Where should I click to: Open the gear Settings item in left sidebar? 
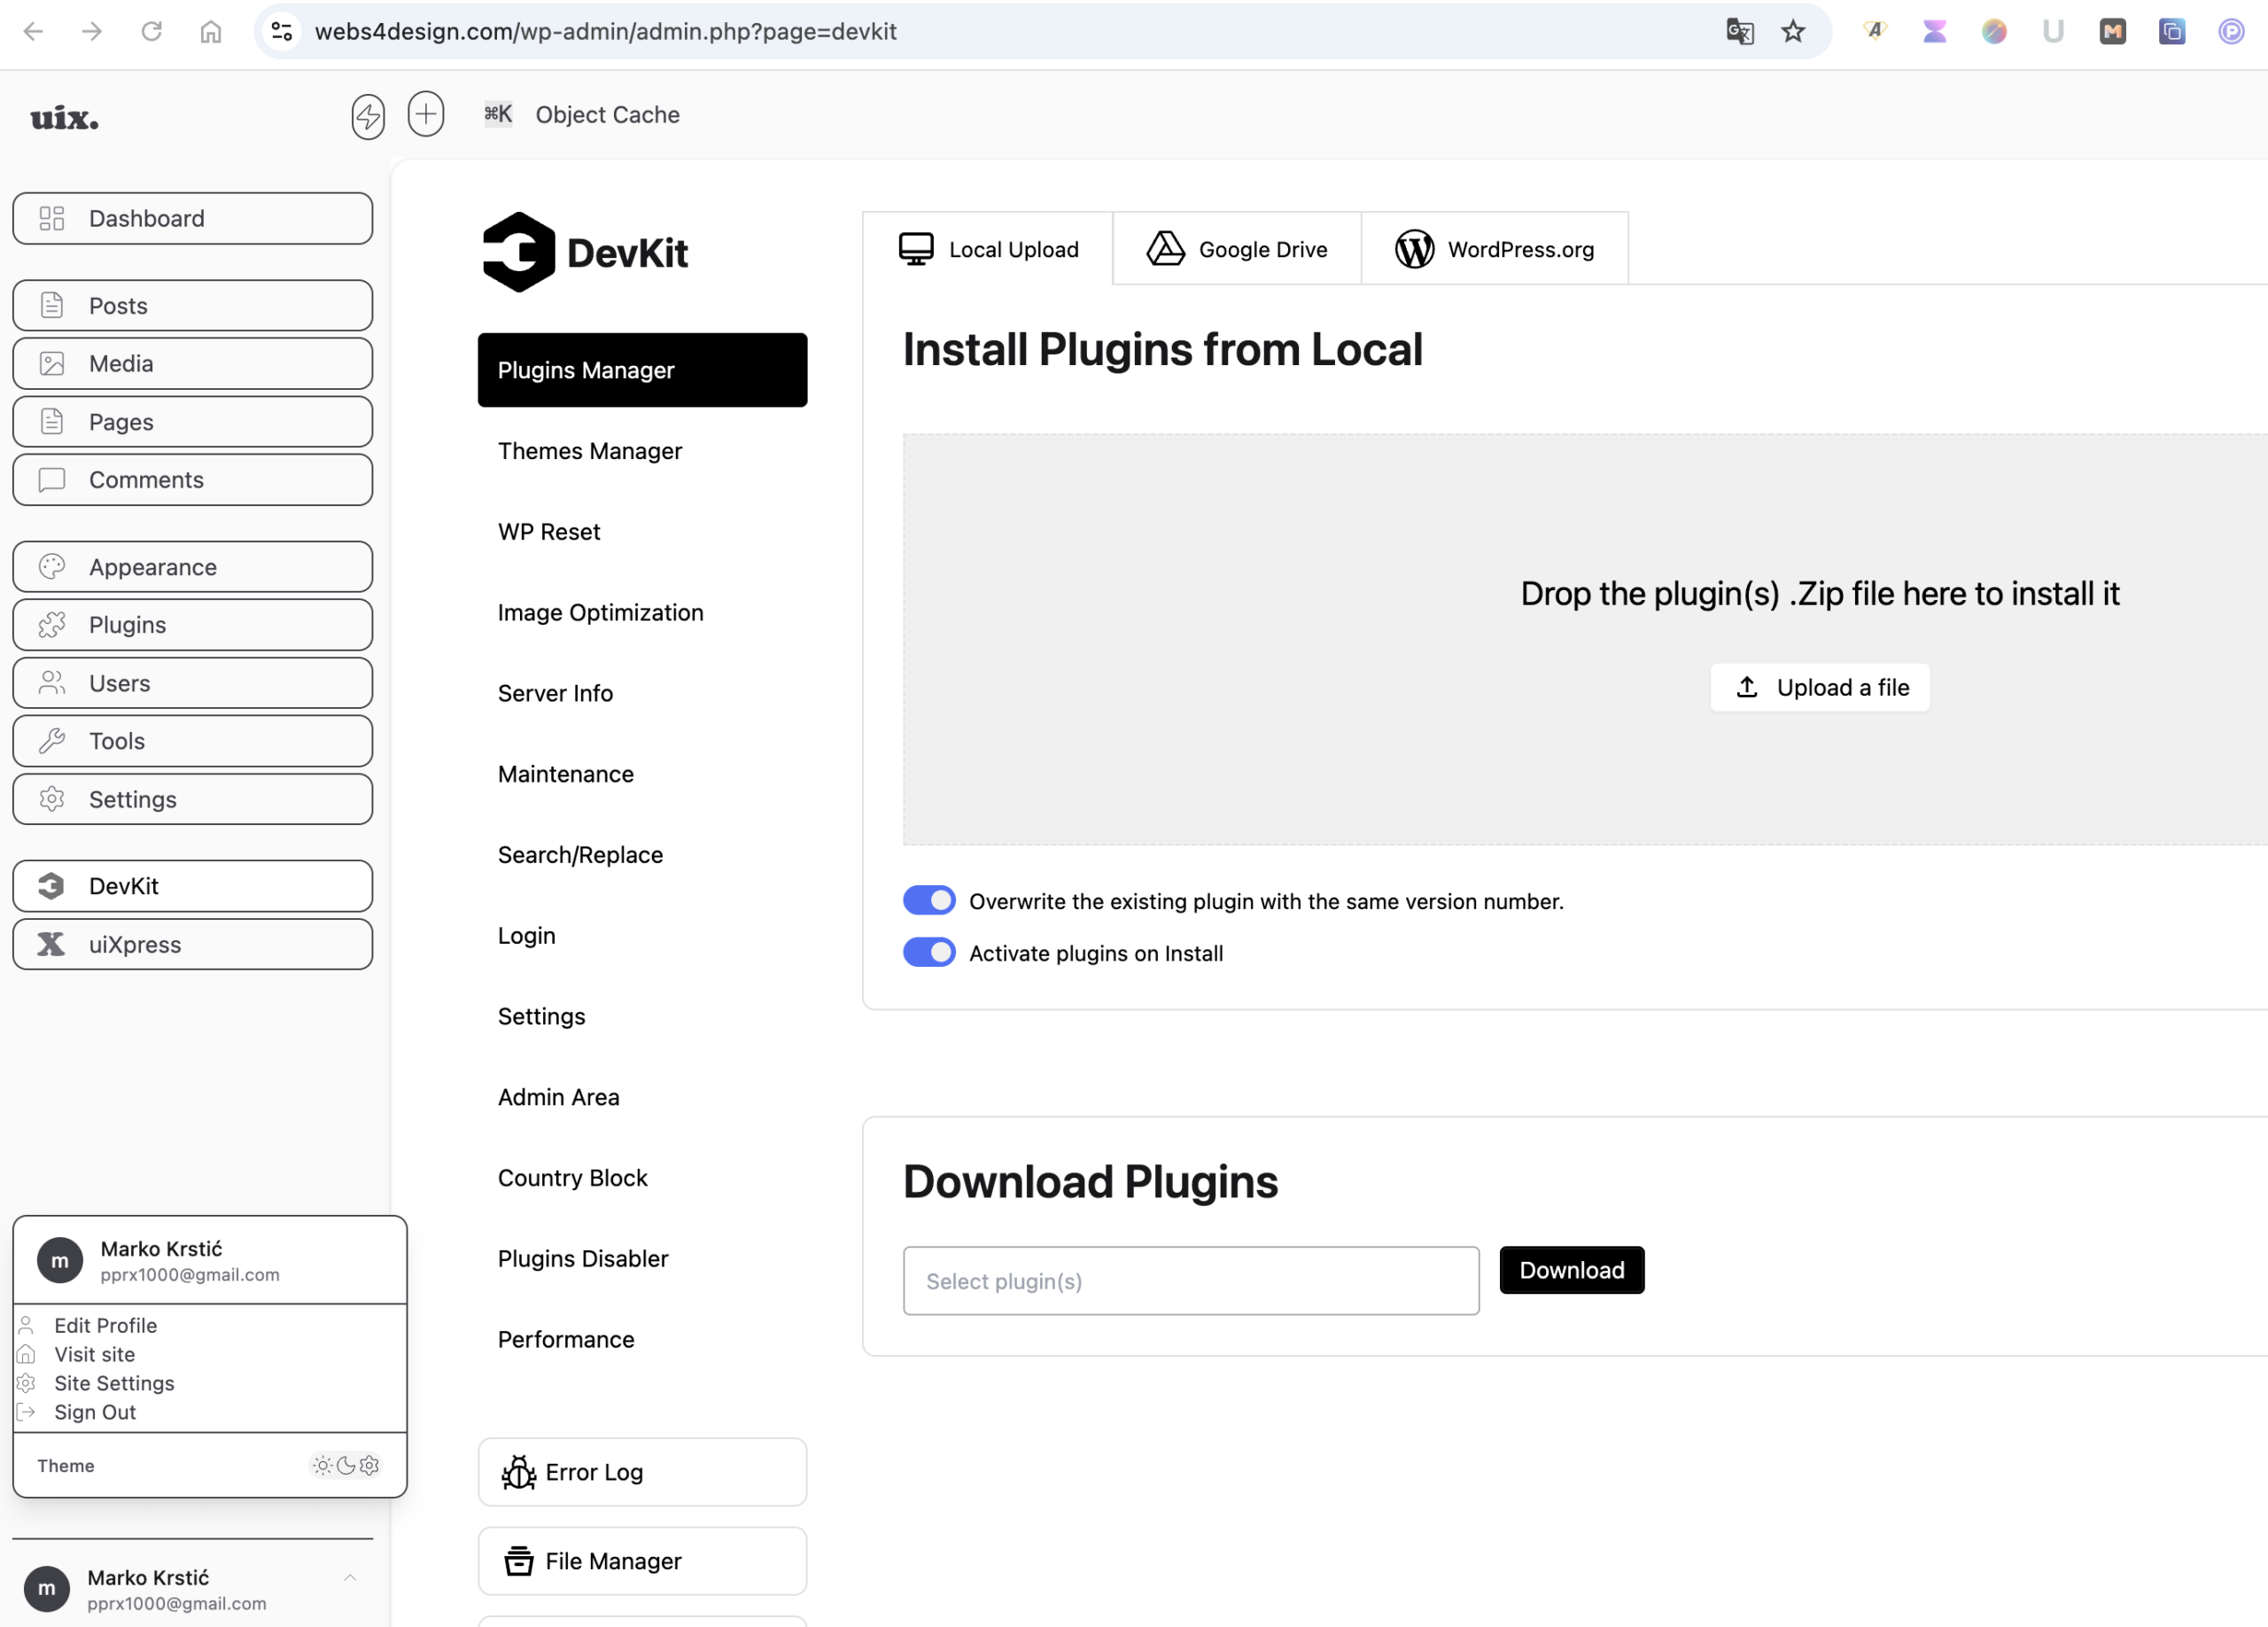(193, 799)
